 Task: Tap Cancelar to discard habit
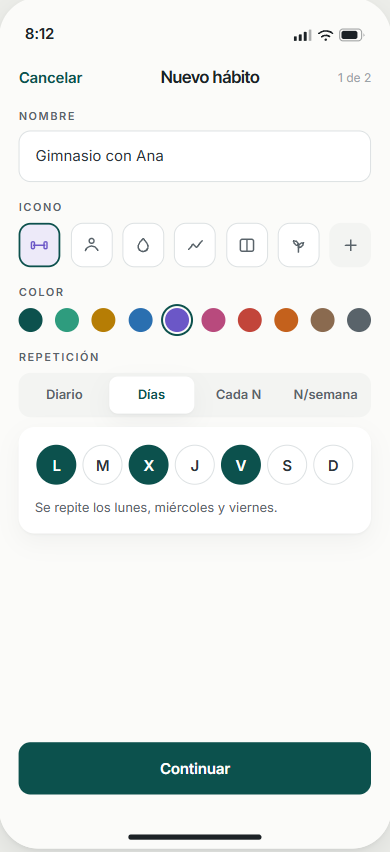click(x=51, y=78)
